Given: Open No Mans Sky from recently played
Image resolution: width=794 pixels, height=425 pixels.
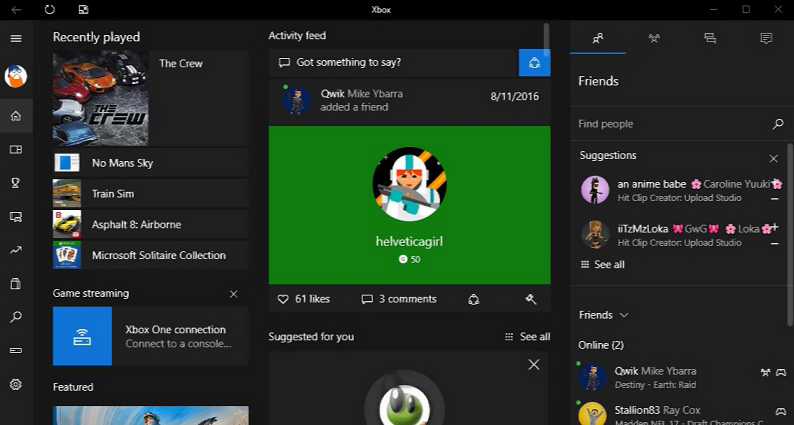Looking at the screenshot, I should (x=150, y=163).
